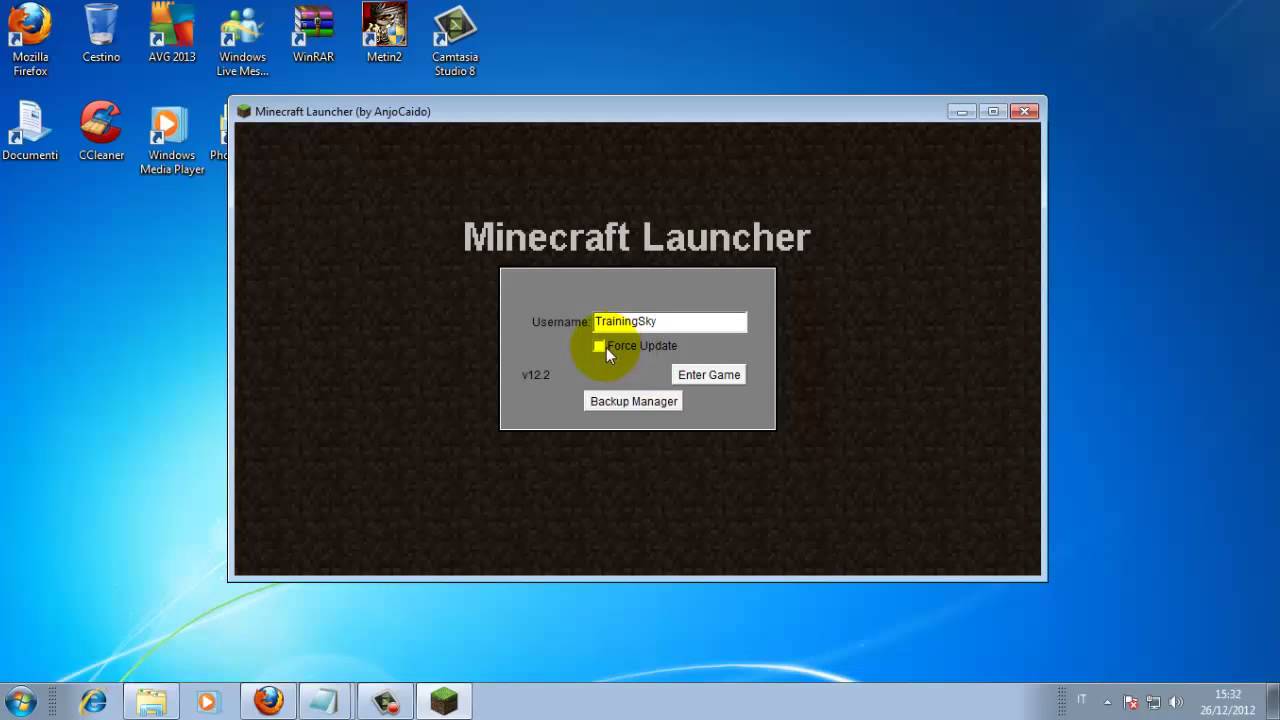Click the Show Desktop strip by clock
Screen dimensions: 1280x720
tap(1273, 701)
